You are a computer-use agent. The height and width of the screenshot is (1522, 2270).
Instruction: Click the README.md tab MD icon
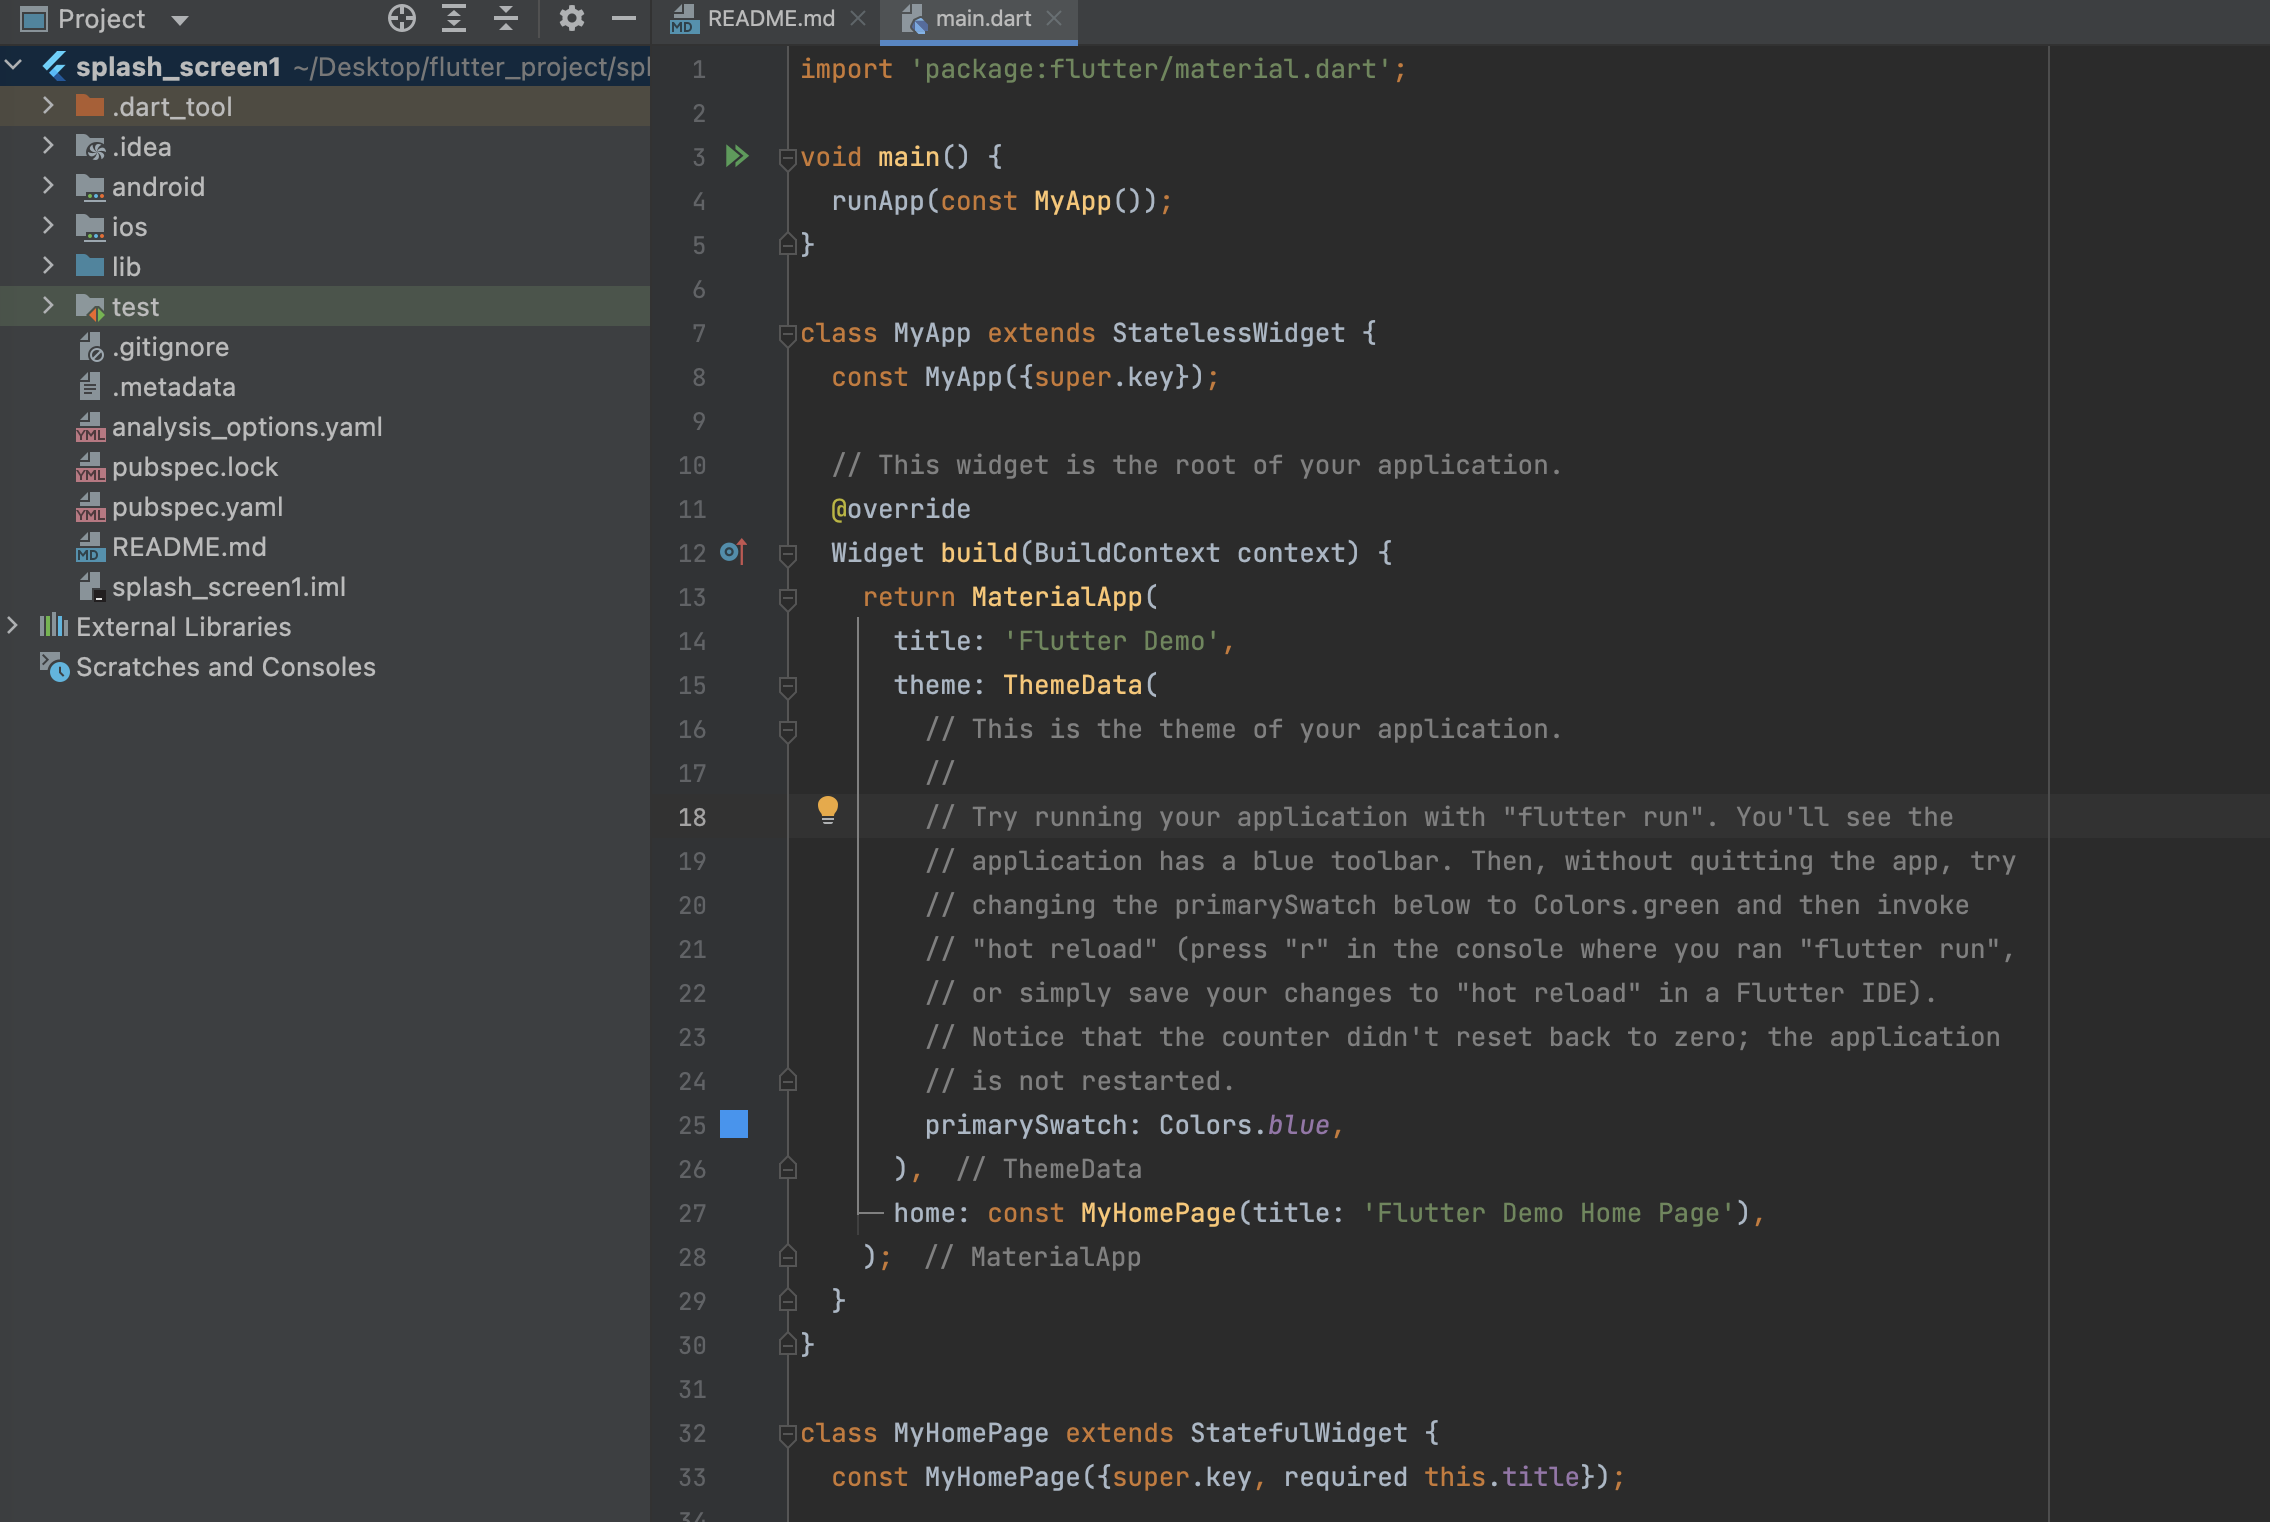tap(685, 19)
